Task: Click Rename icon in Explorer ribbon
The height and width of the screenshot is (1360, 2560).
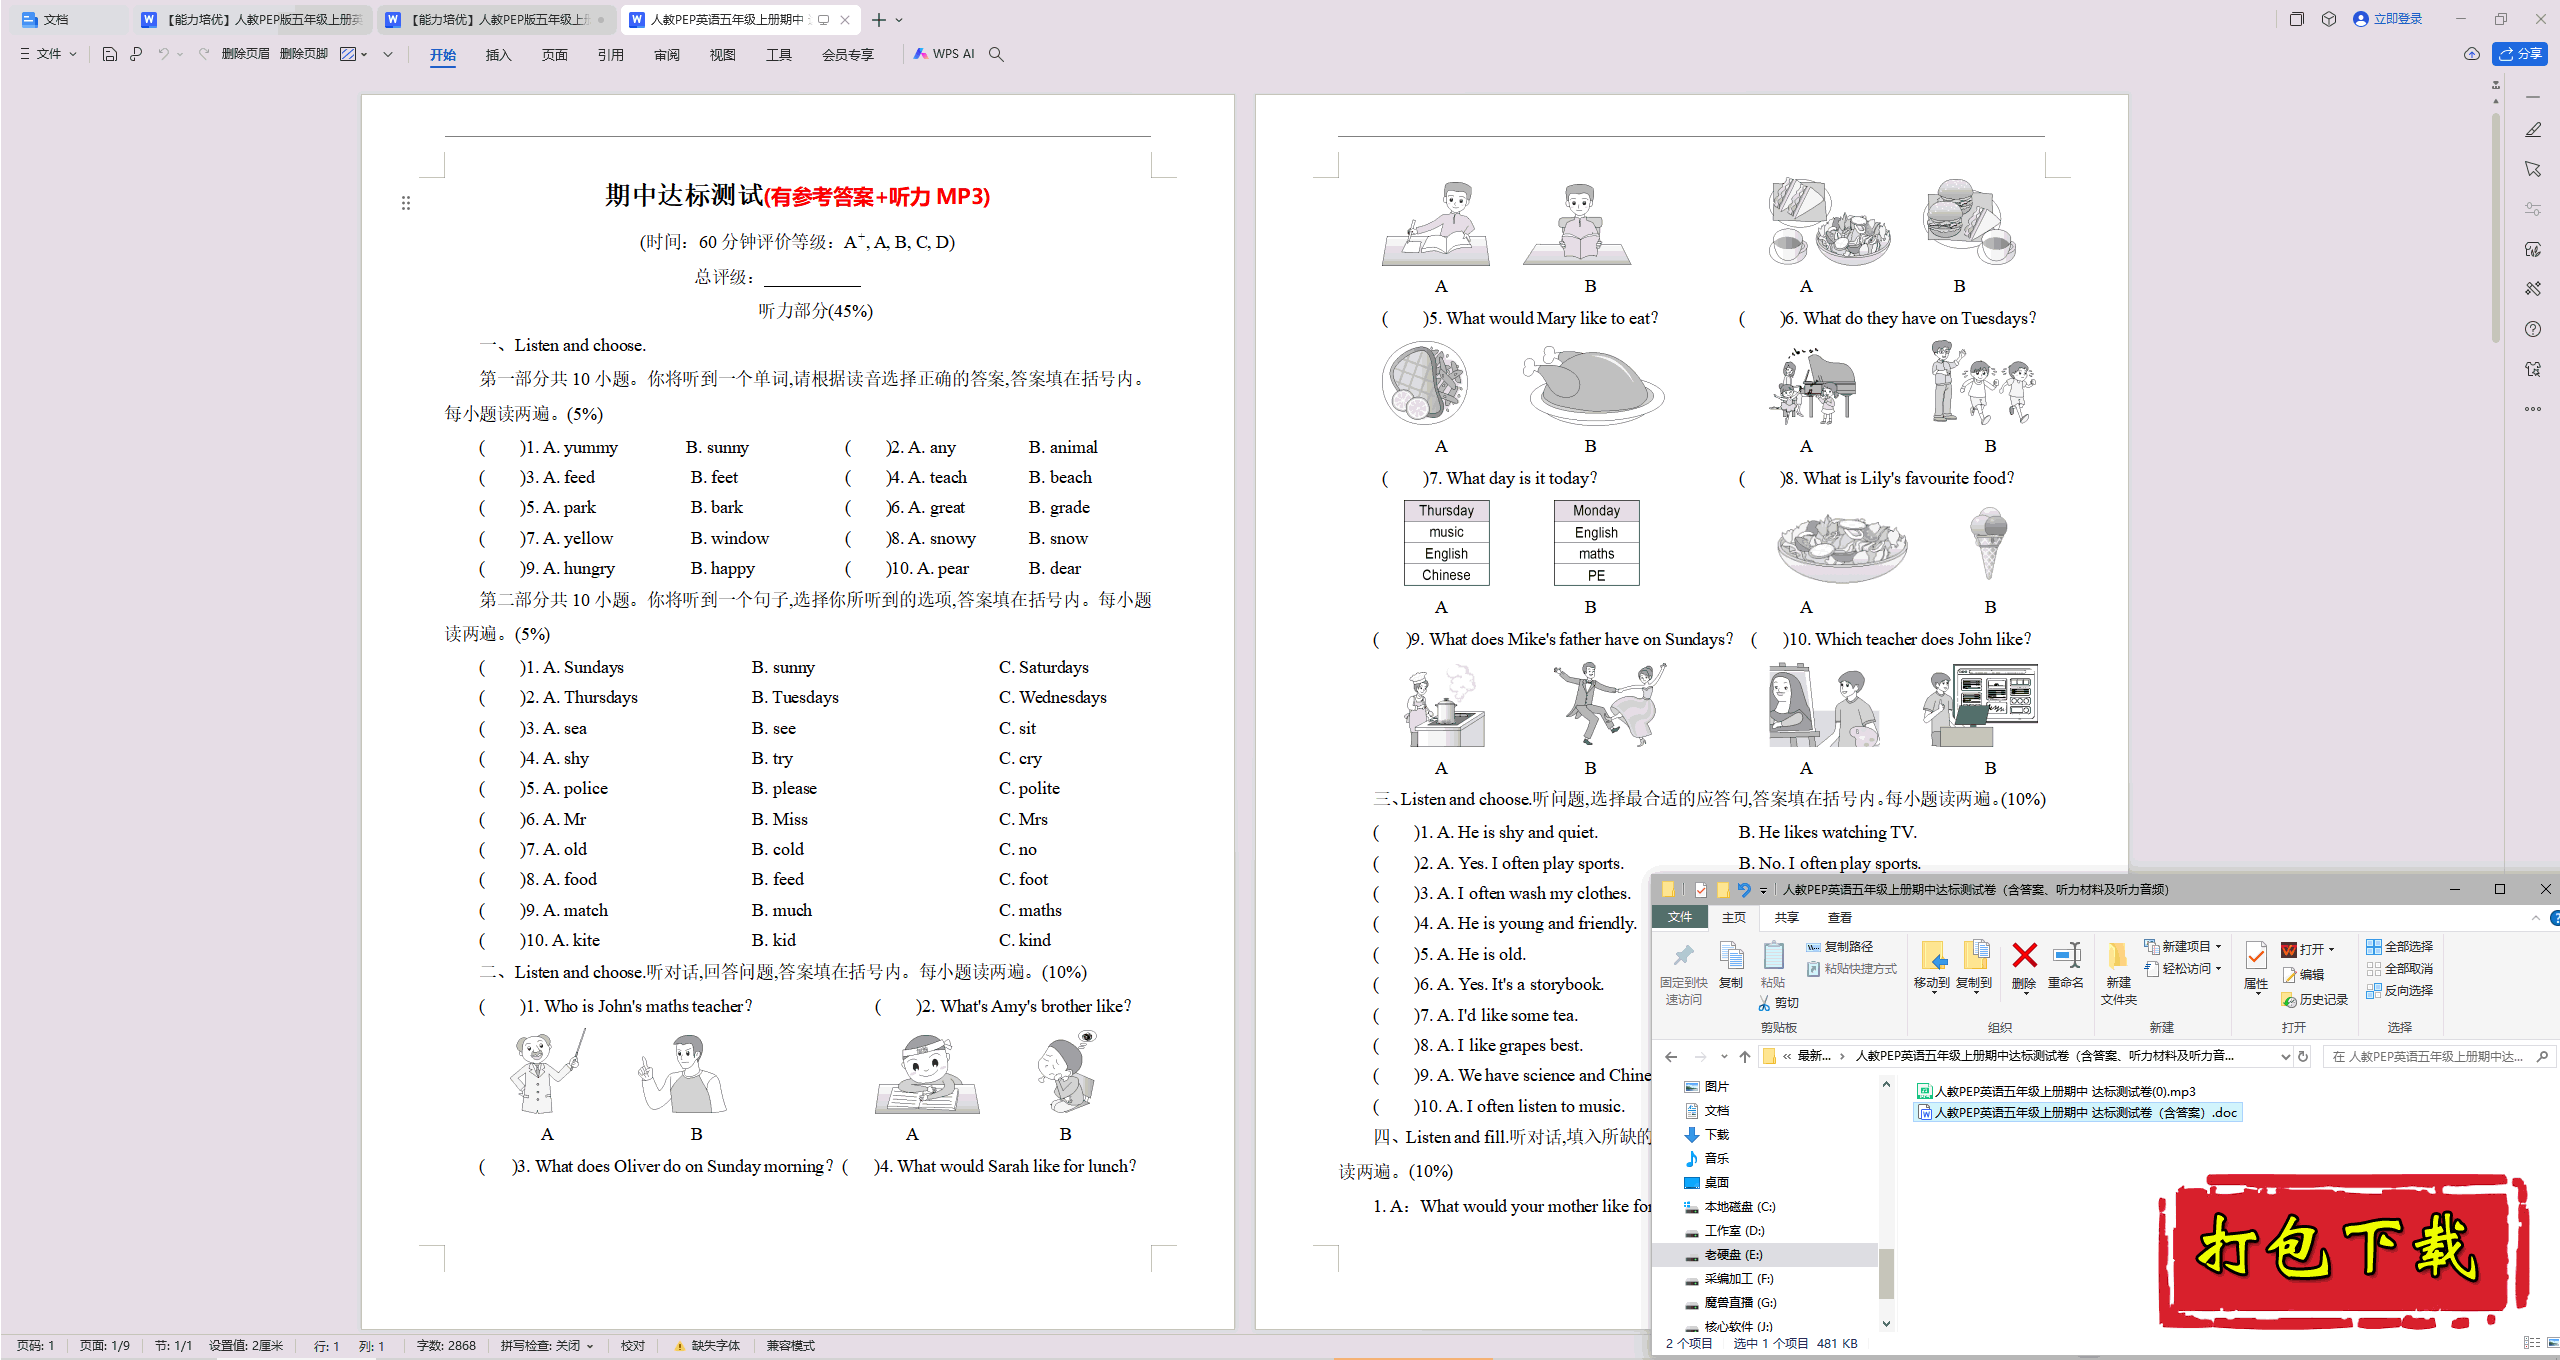Action: point(2066,957)
